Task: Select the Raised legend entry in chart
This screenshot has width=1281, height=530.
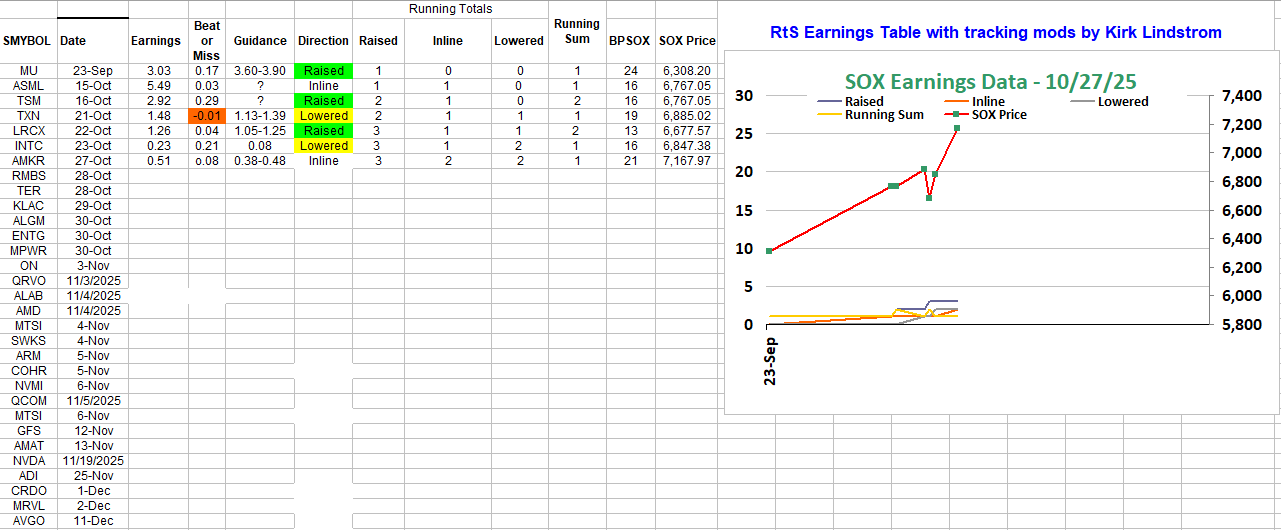Action: point(864,101)
